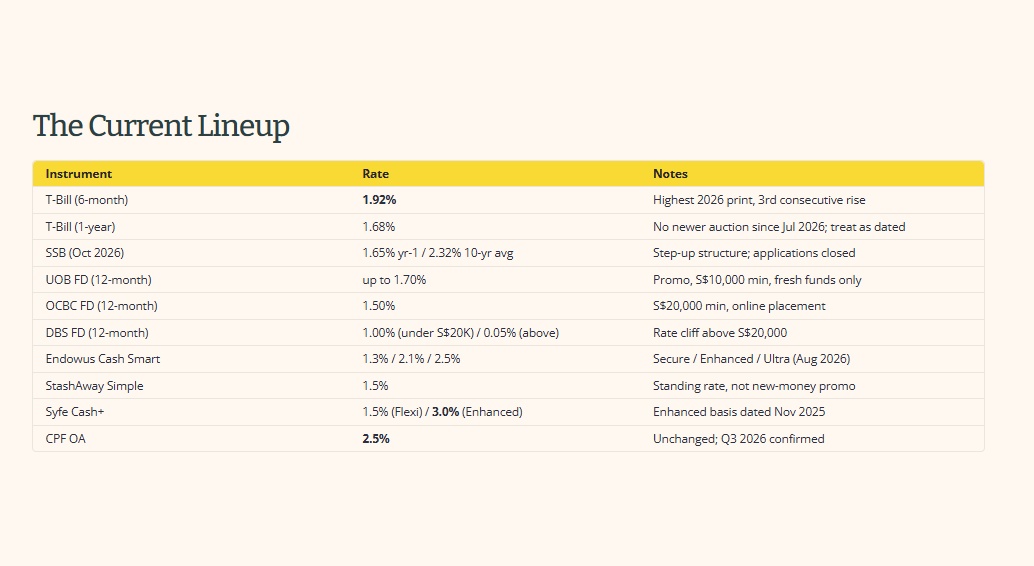Click the T-Bill (6-month) row label
The width and height of the screenshot is (1034, 566).
pyautogui.click(x=86, y=200)
